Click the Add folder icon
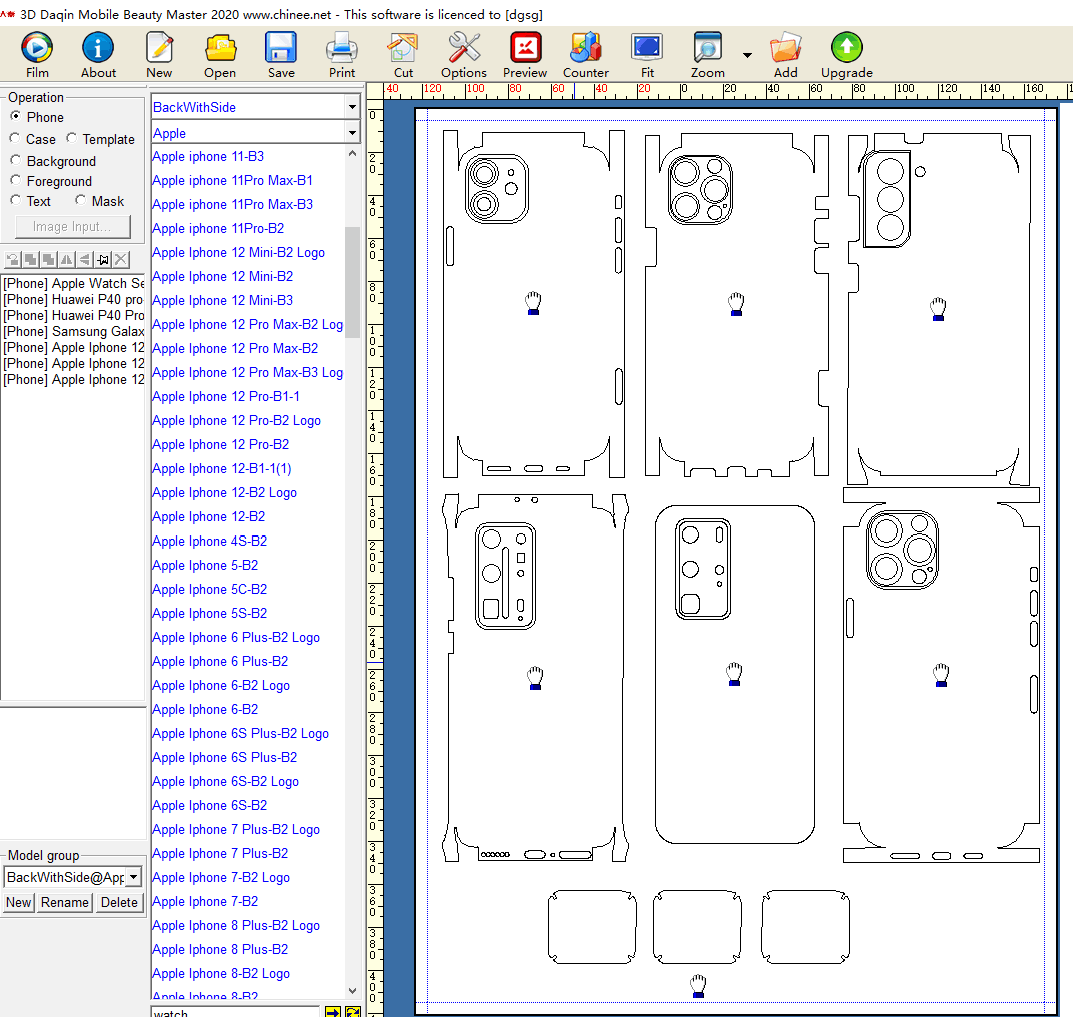 coord(785,47)
